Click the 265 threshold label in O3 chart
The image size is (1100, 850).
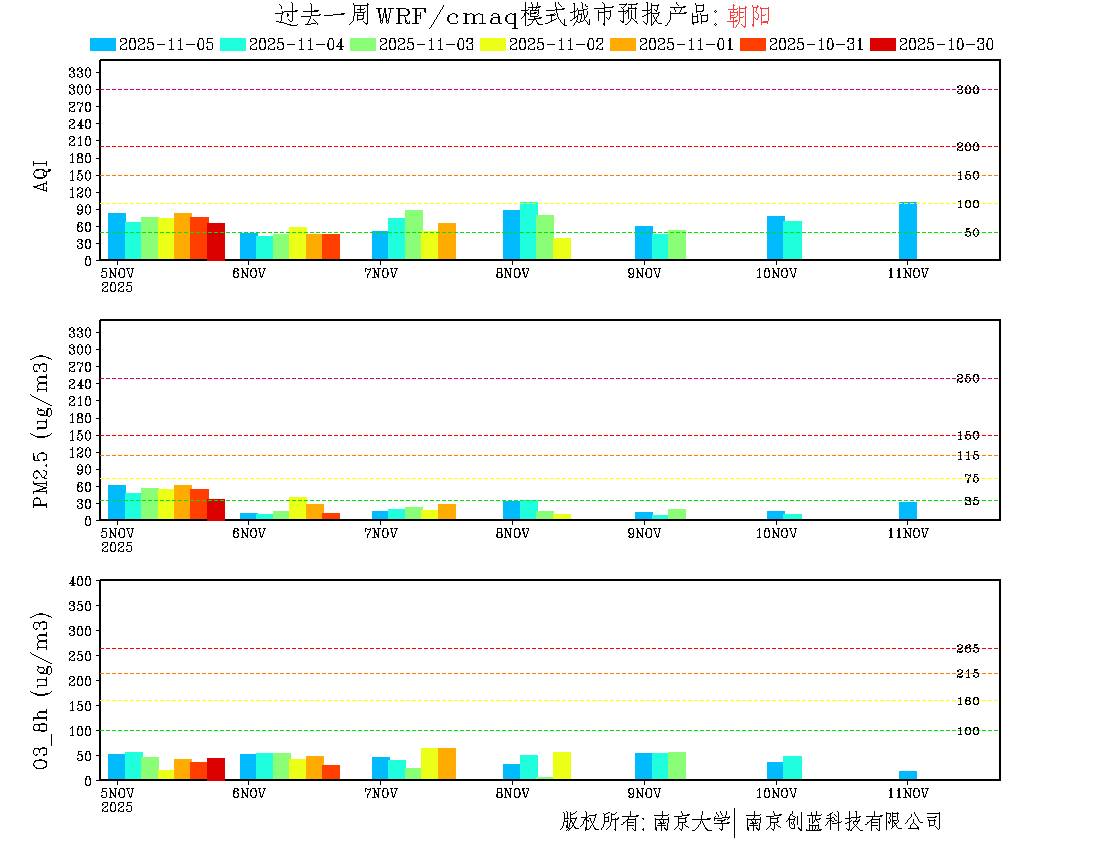pyautogui.click(x=967, y=649)
